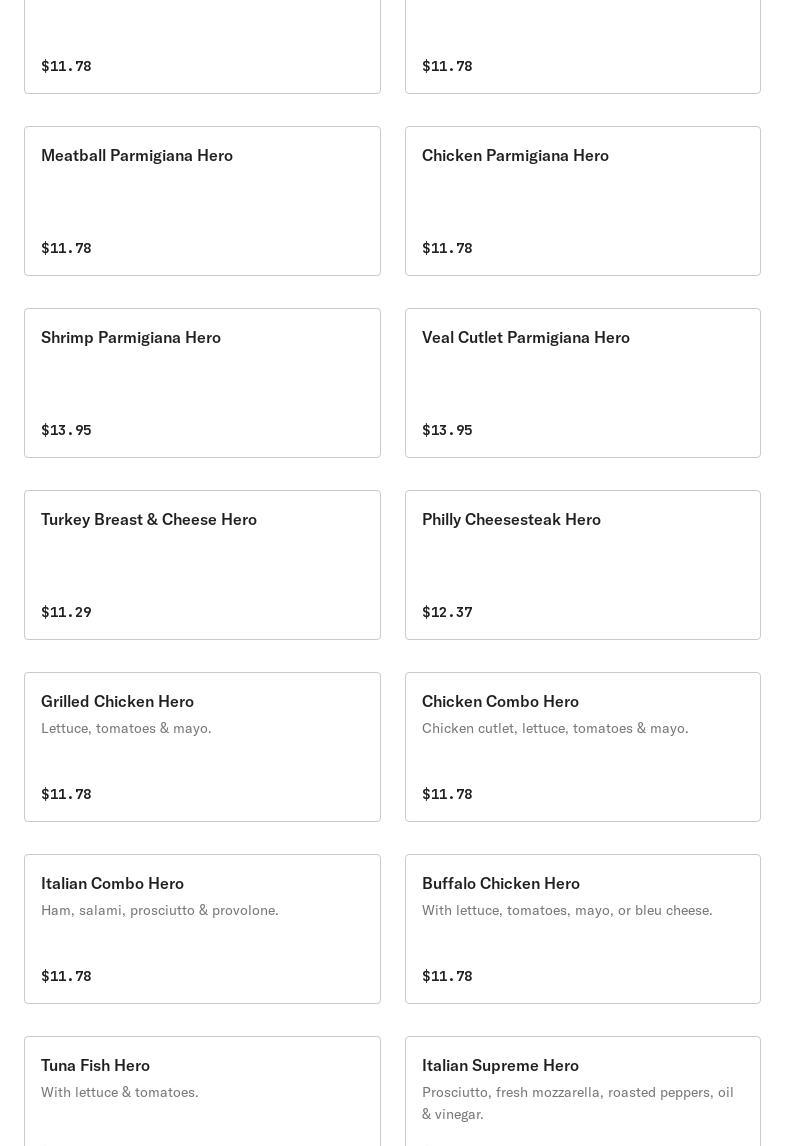Viewport: 785px width, 1146px height.
Task: Click the $12.37 Philly Cheesesteak price
Action: pos(447,612)
